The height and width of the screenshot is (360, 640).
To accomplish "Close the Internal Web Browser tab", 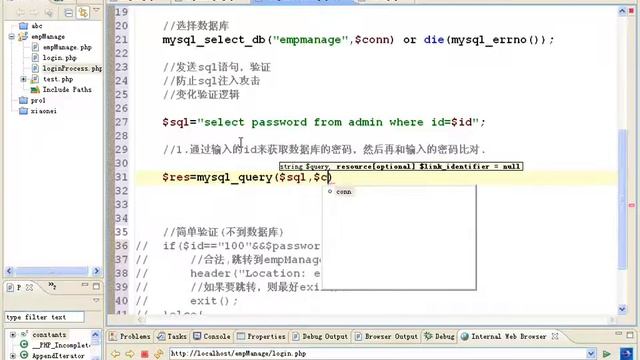I will click(x=555, y=336).
